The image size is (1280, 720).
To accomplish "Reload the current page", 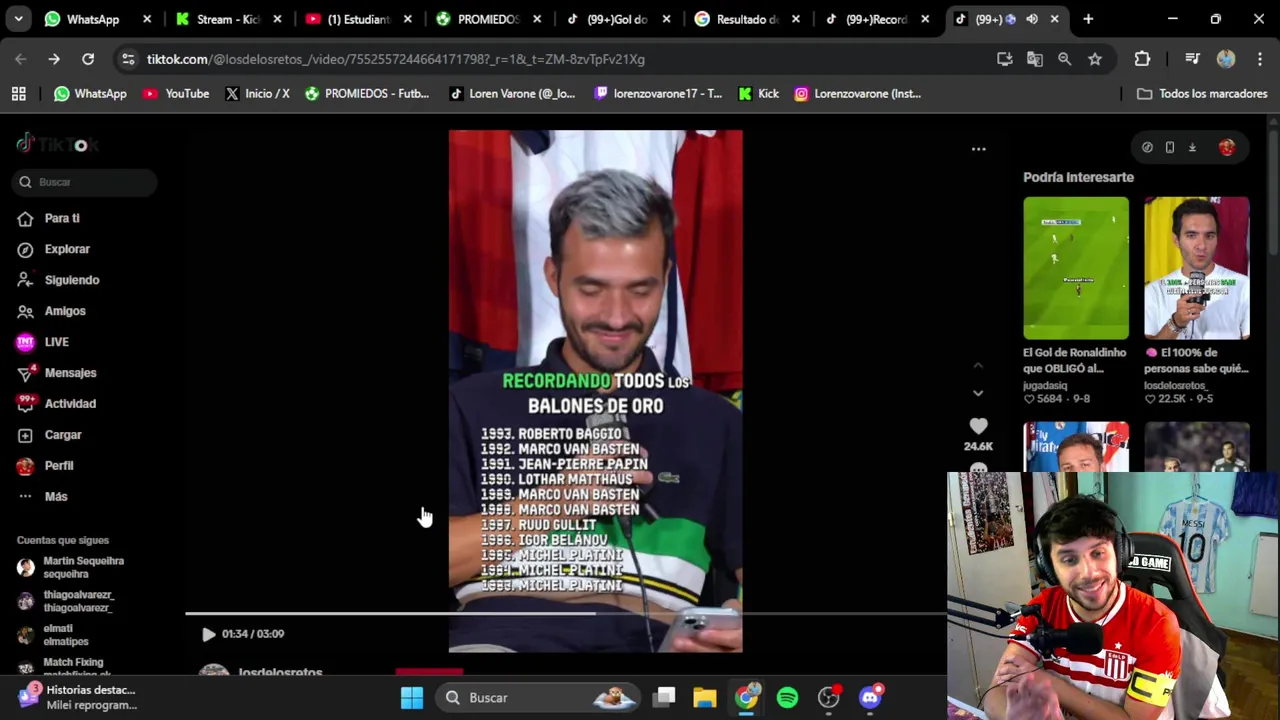I will 88,59.
